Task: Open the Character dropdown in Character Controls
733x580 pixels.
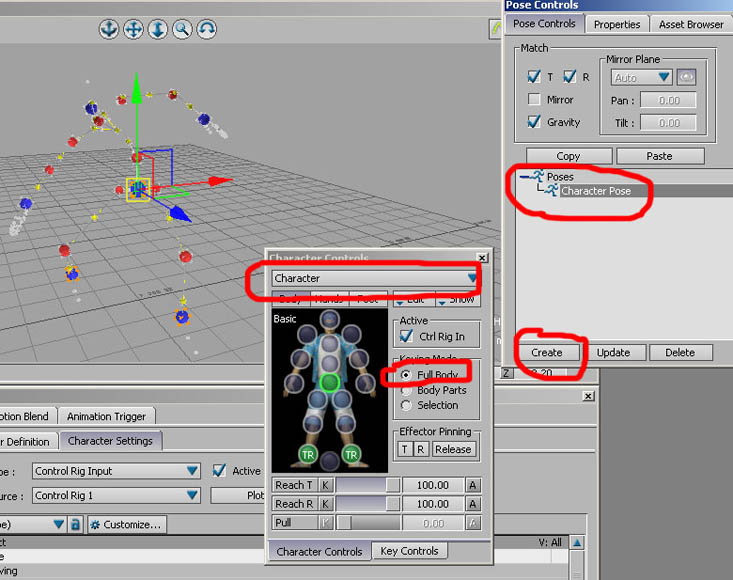Action: [374, 278]
